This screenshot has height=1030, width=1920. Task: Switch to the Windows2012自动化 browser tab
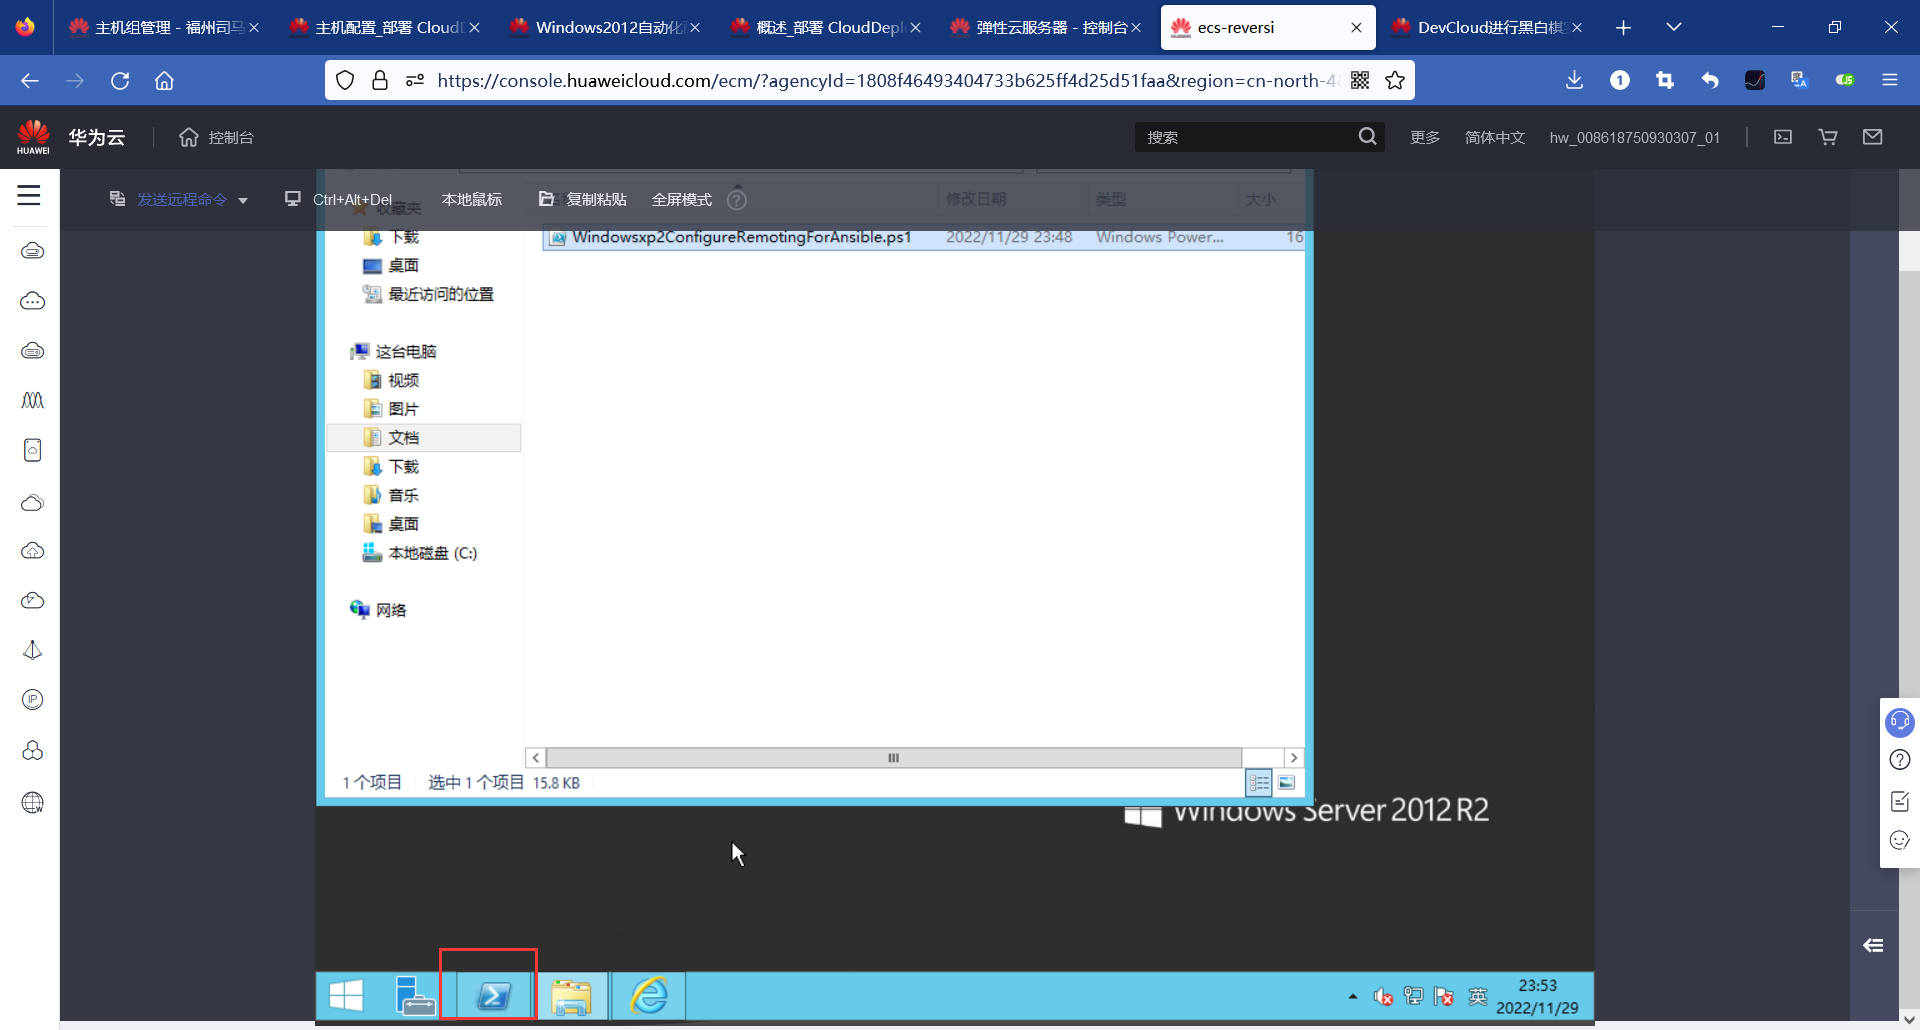(604, 27)
